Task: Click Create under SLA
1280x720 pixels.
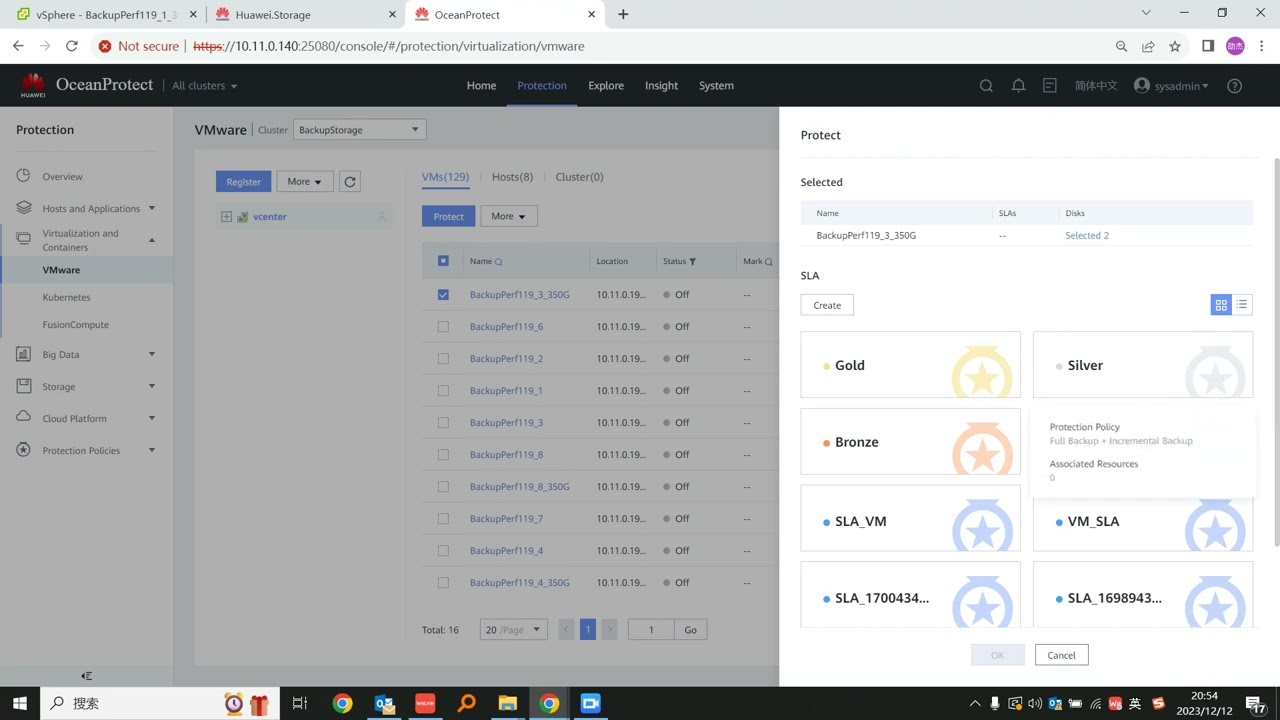Action: coord(827,305)
